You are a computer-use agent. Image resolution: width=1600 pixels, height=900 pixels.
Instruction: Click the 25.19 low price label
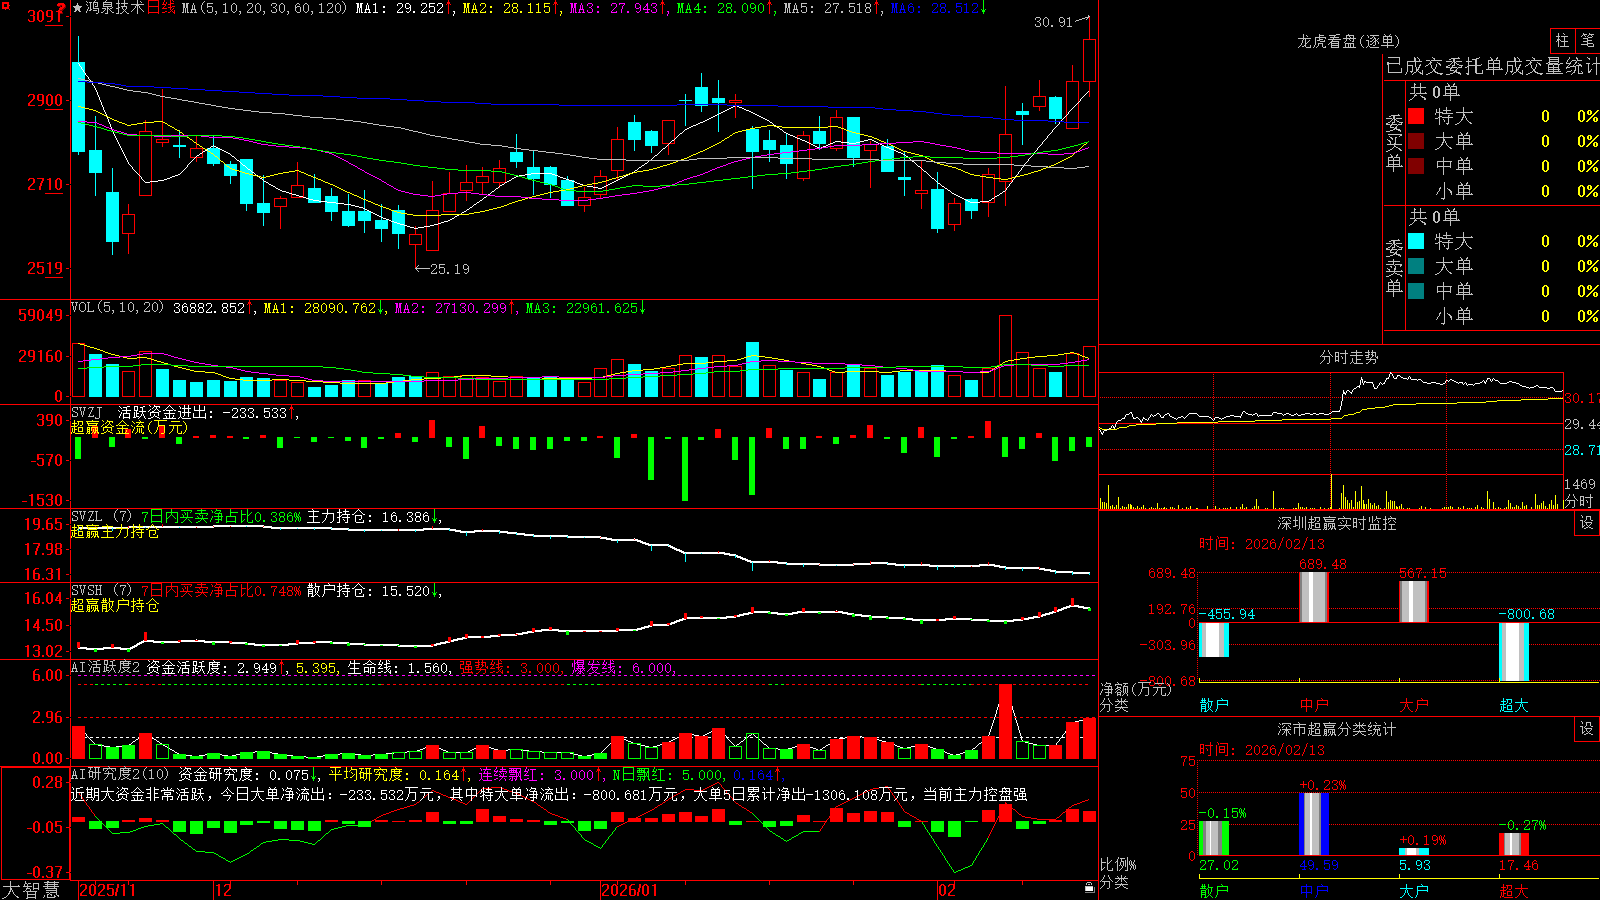coord(449,269)
